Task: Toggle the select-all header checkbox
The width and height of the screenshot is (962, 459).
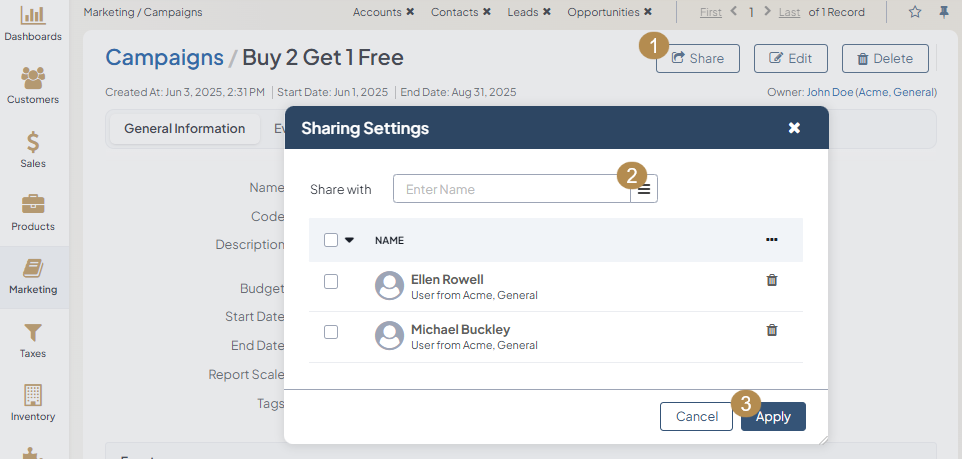Action: (331, 240)
